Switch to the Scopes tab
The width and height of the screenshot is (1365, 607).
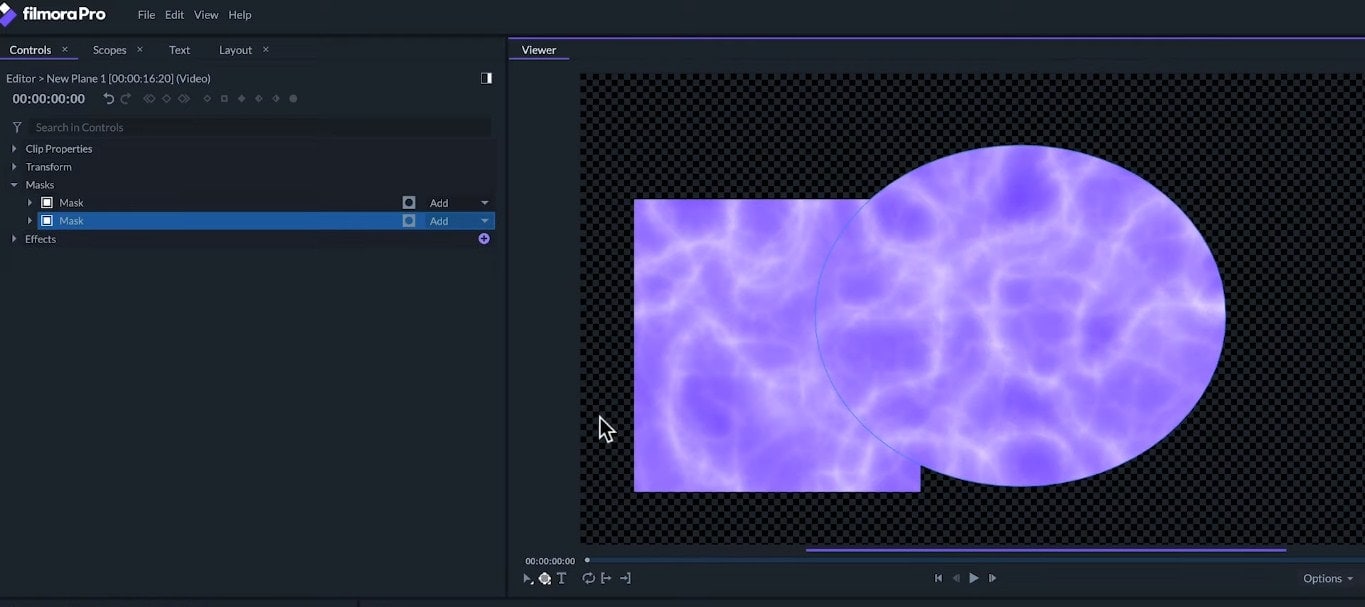(110, 50)
